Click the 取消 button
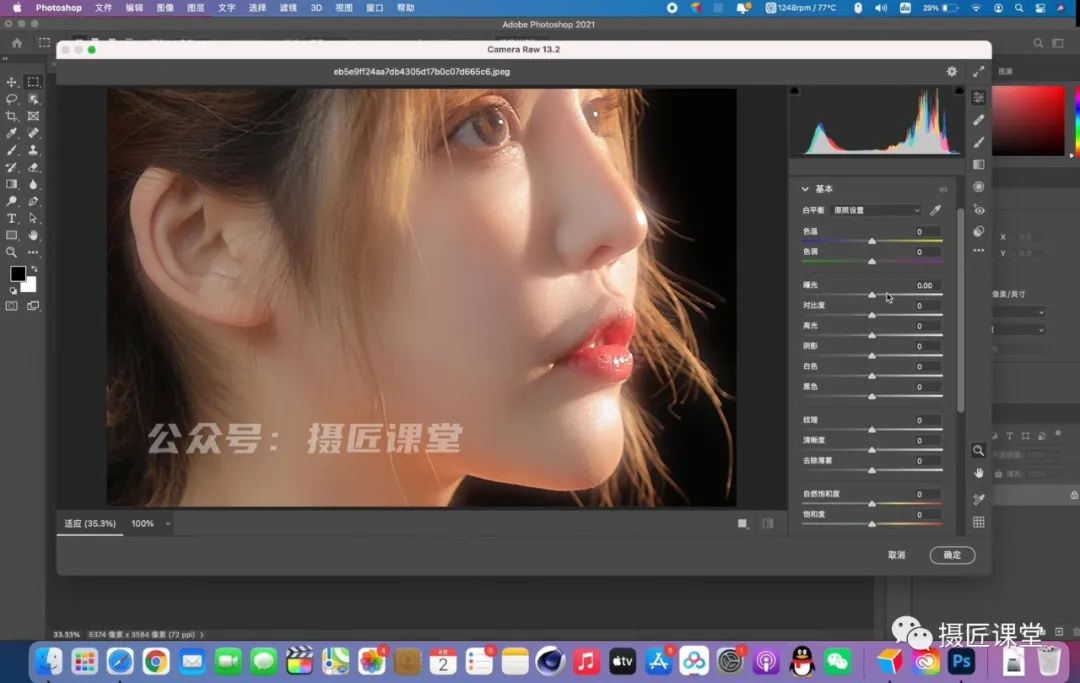The image size is (1080, 683). (x=896, y=555)
